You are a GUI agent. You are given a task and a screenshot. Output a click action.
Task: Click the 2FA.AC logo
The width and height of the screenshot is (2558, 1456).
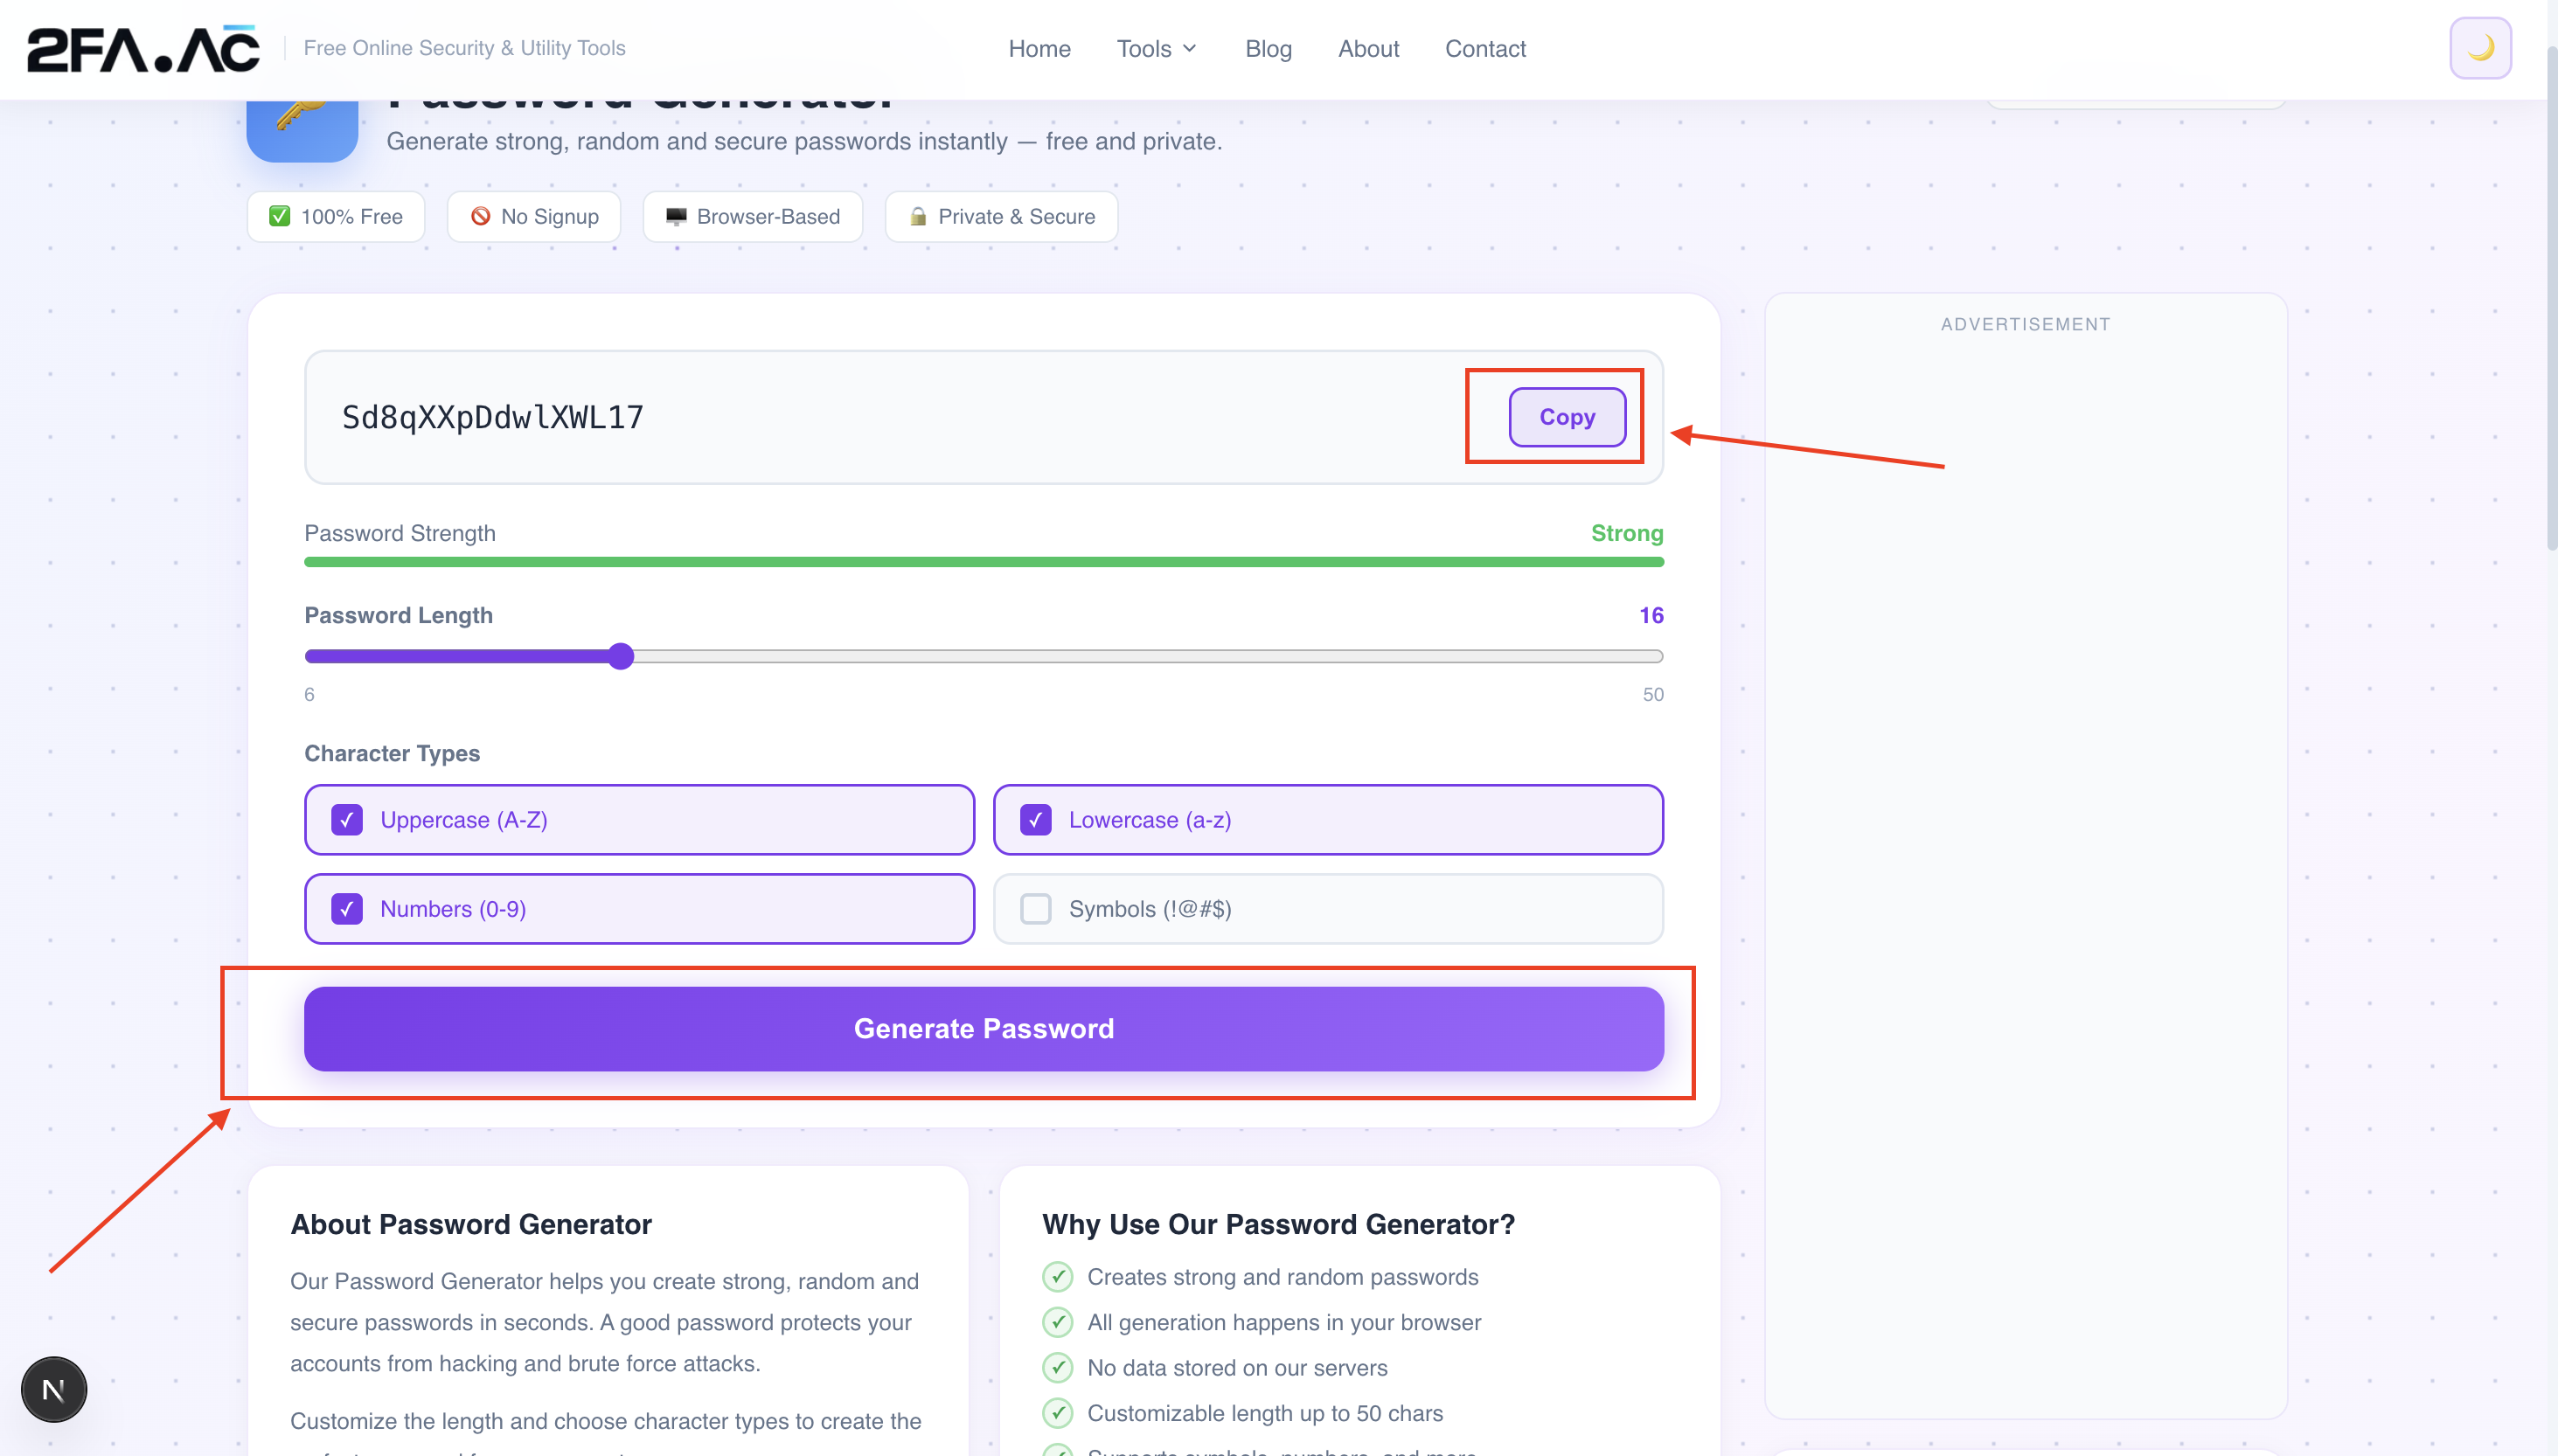[143, 48]
